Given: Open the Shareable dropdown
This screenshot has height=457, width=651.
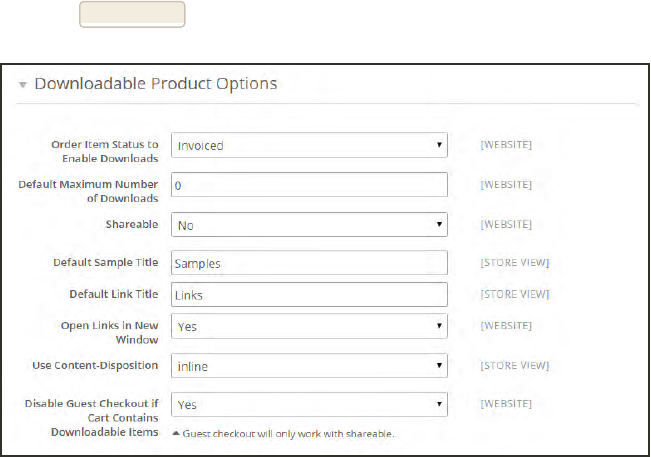Looking at the screenshot, I should pos(308,226).
